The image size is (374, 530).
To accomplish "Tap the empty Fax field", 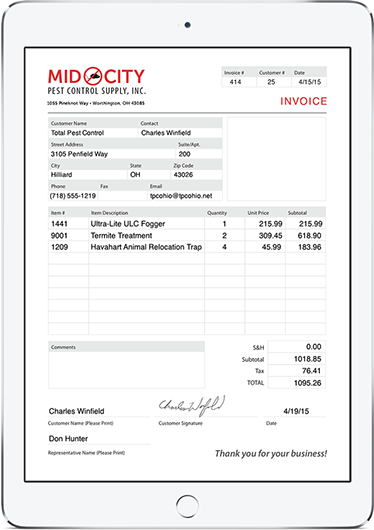I will pos(123,196).
